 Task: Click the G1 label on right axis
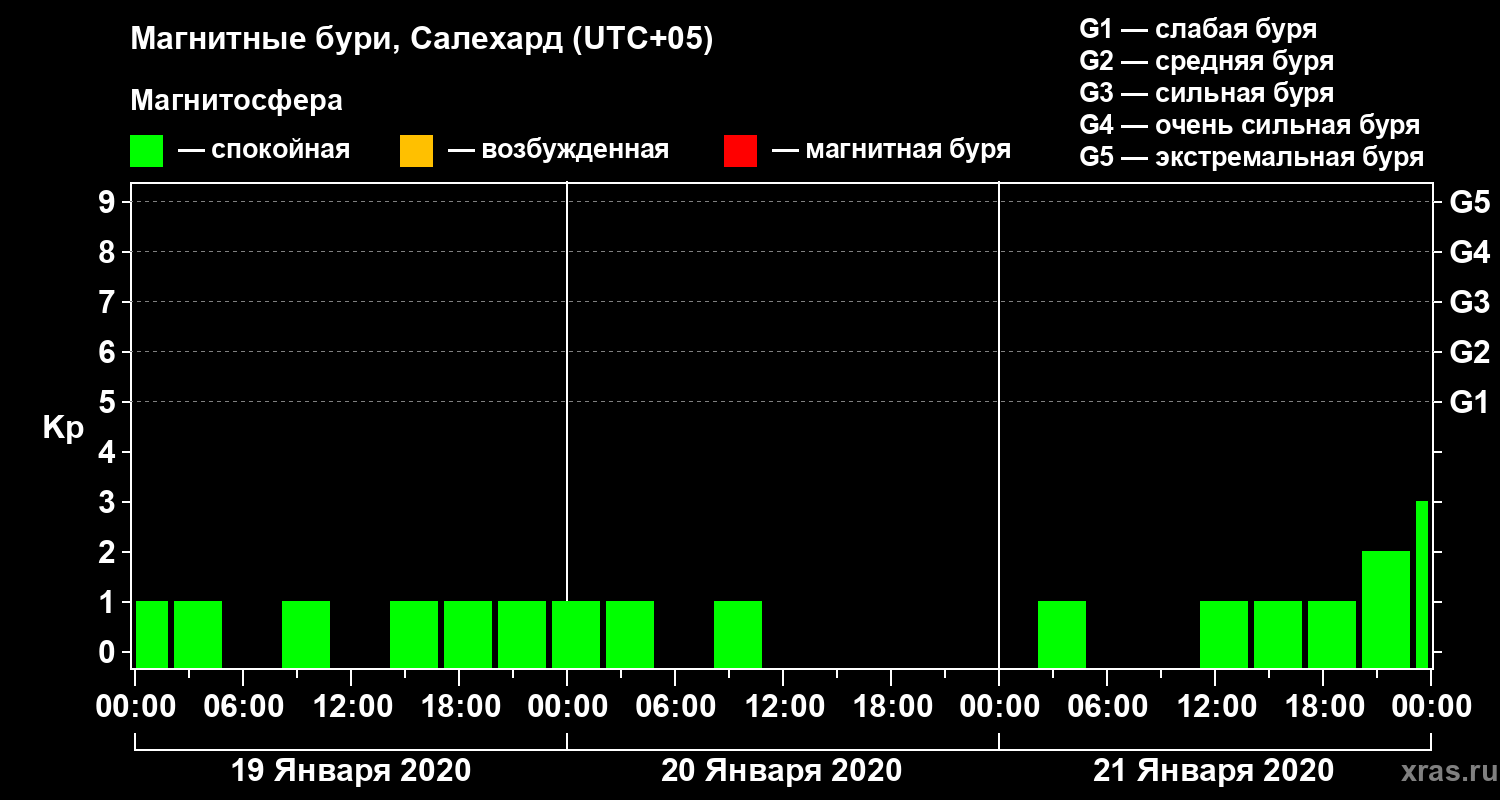tap(1469, 403)
